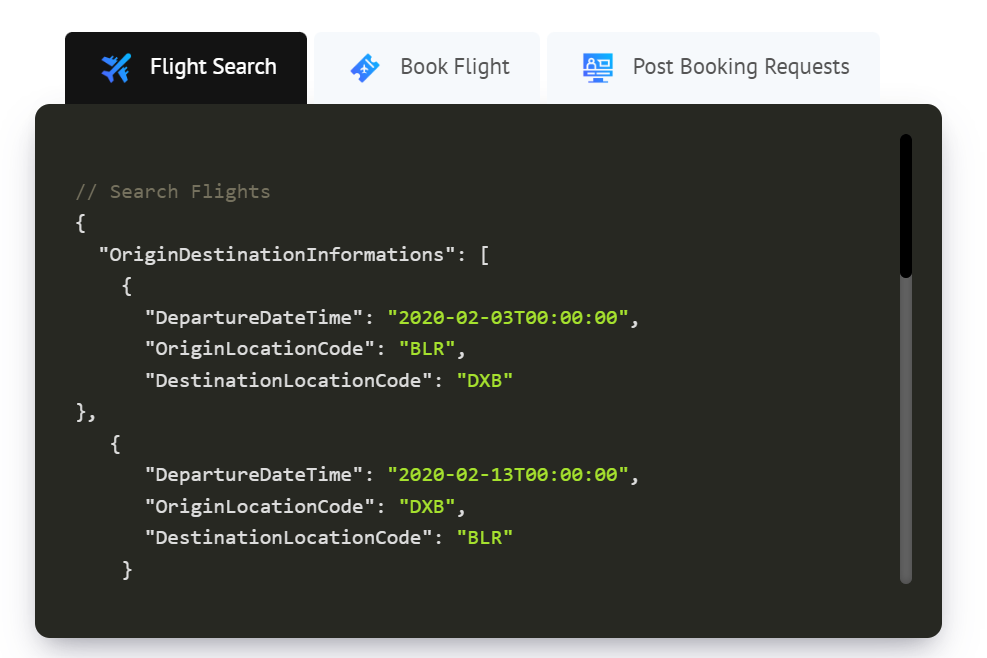Image resolution: width=987 pixels, height=658 pixels.
Task: Open the Book Flight tab
Action: click(427, 68)
